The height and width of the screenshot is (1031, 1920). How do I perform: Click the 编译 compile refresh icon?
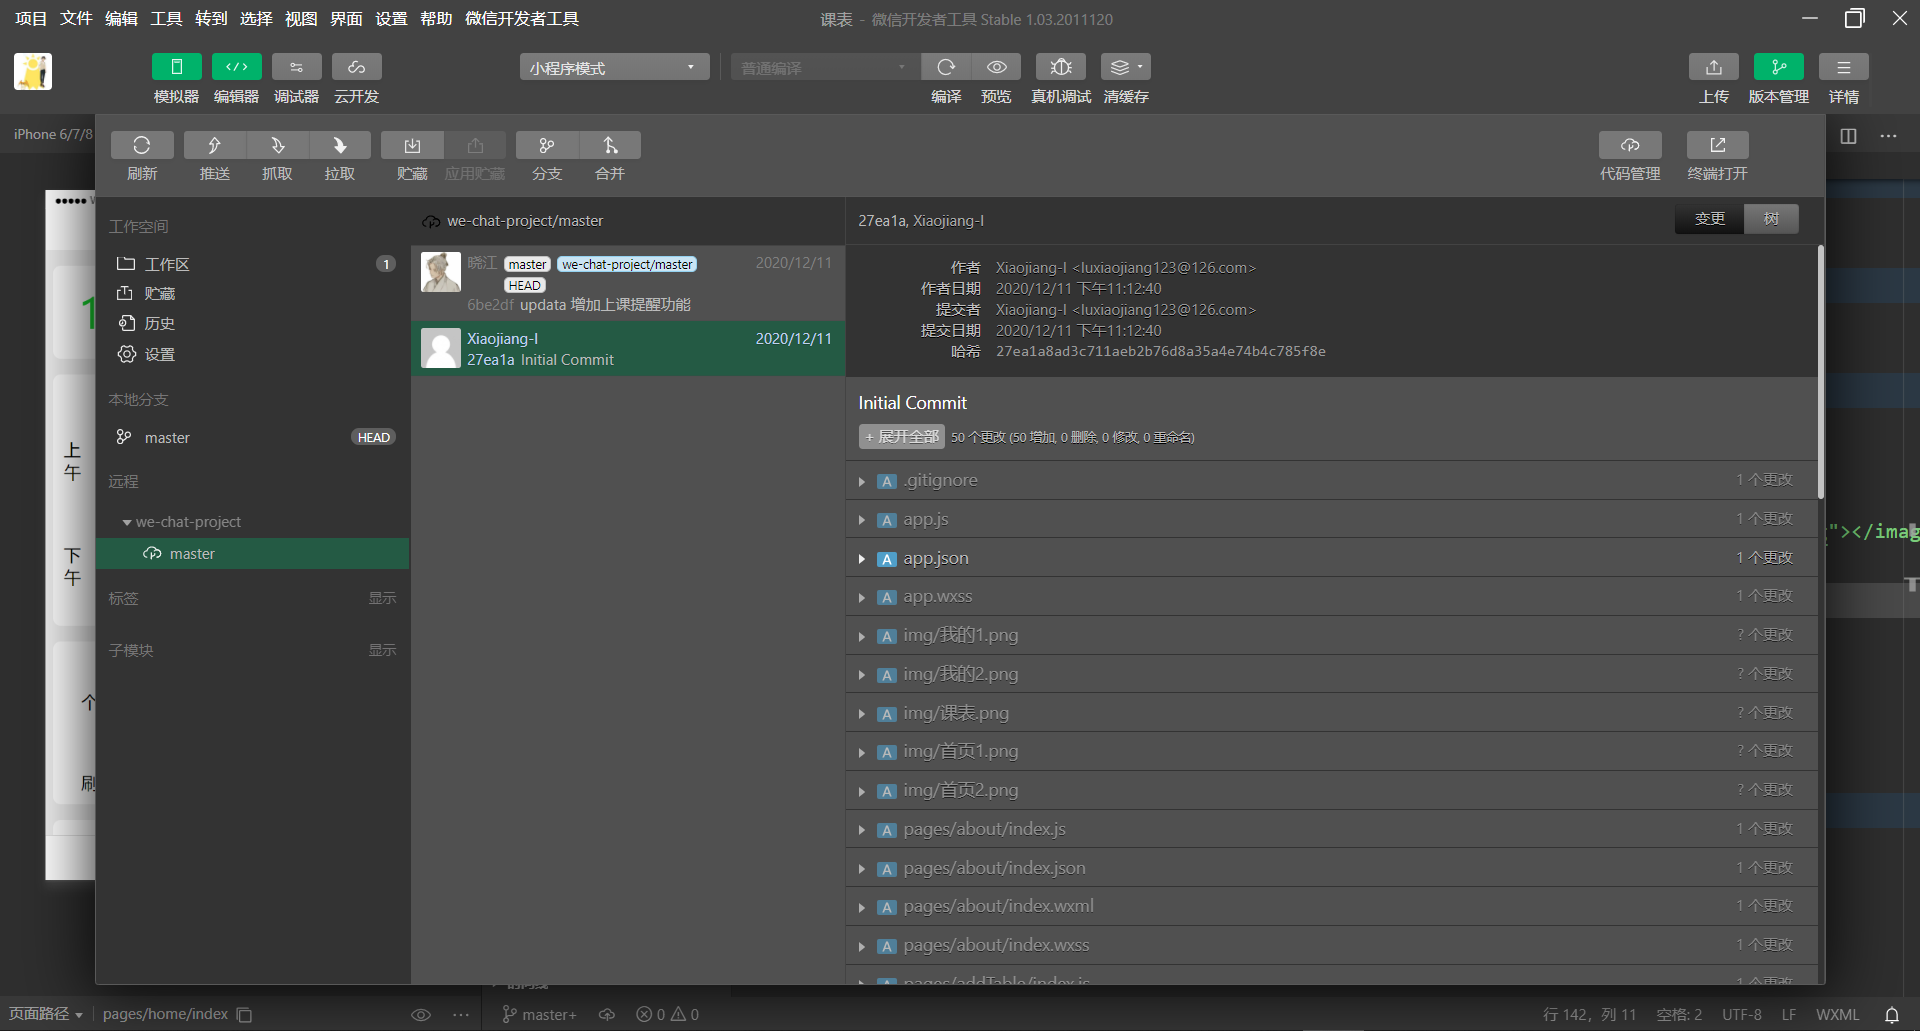click(946, 67)
